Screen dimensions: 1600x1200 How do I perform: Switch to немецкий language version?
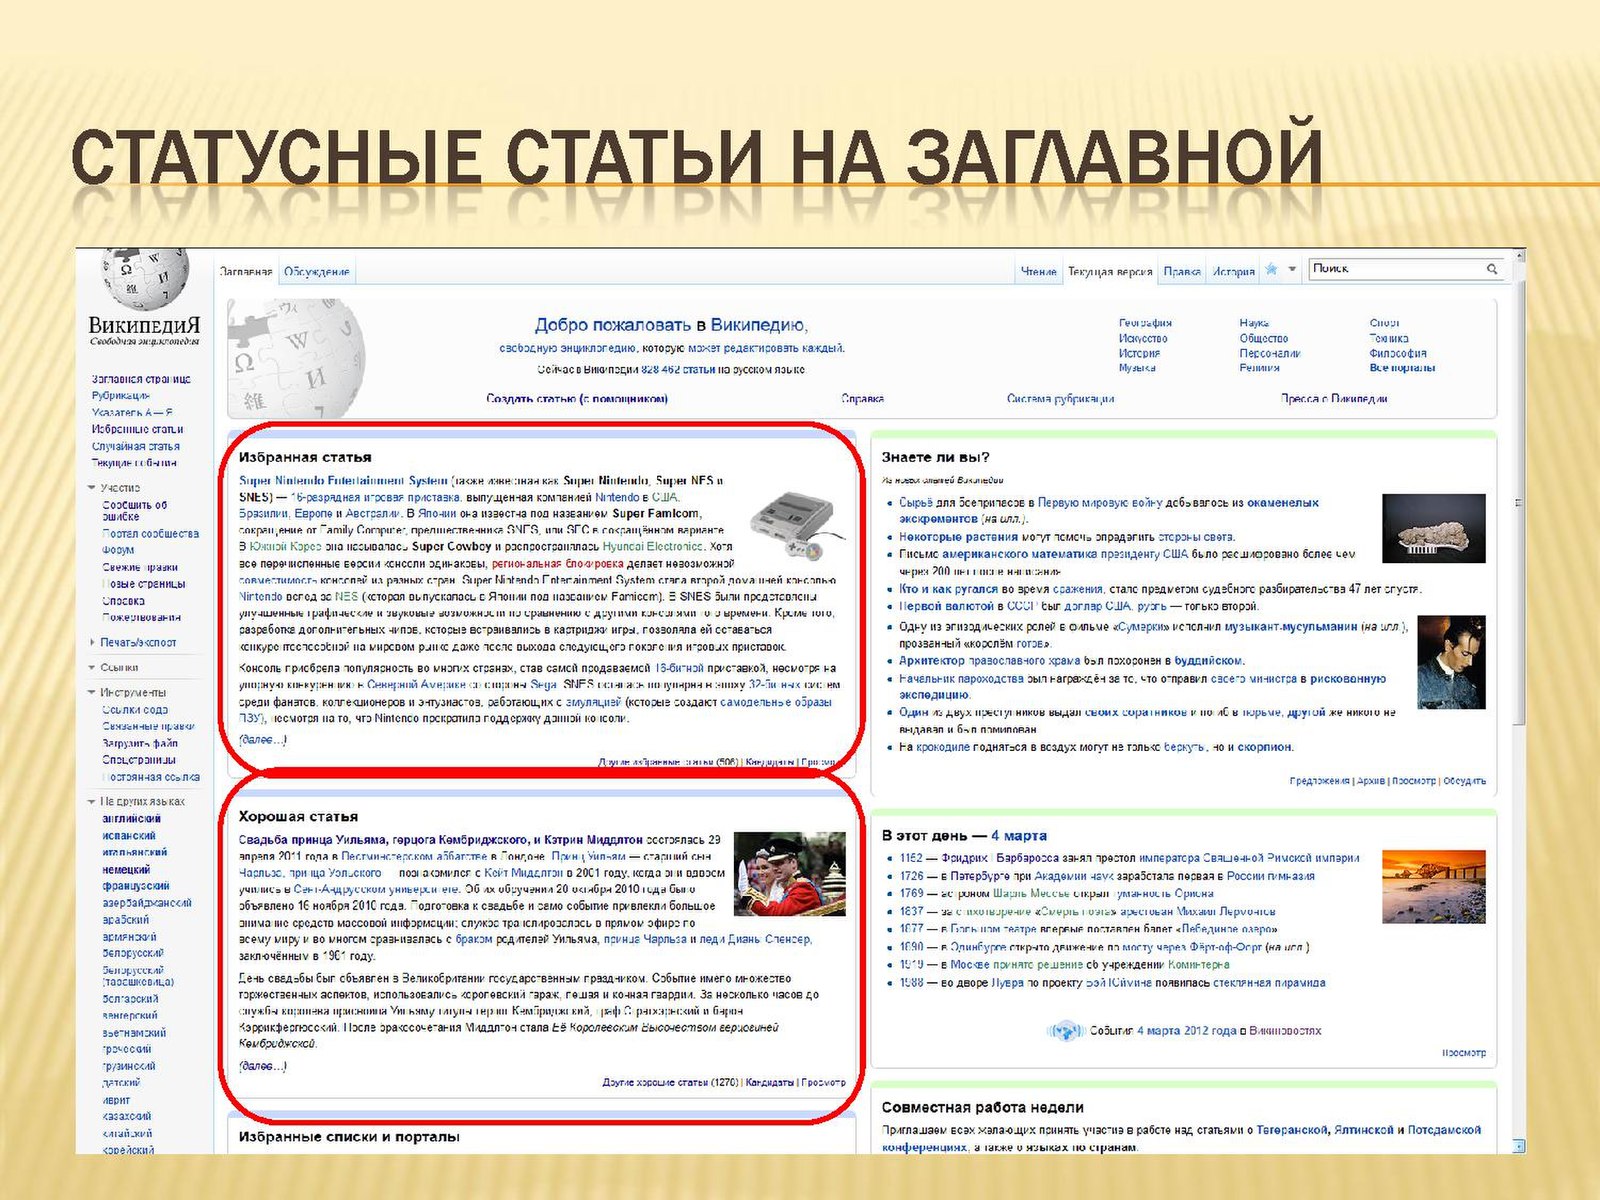pyautogui.click(x=126, y=870)
